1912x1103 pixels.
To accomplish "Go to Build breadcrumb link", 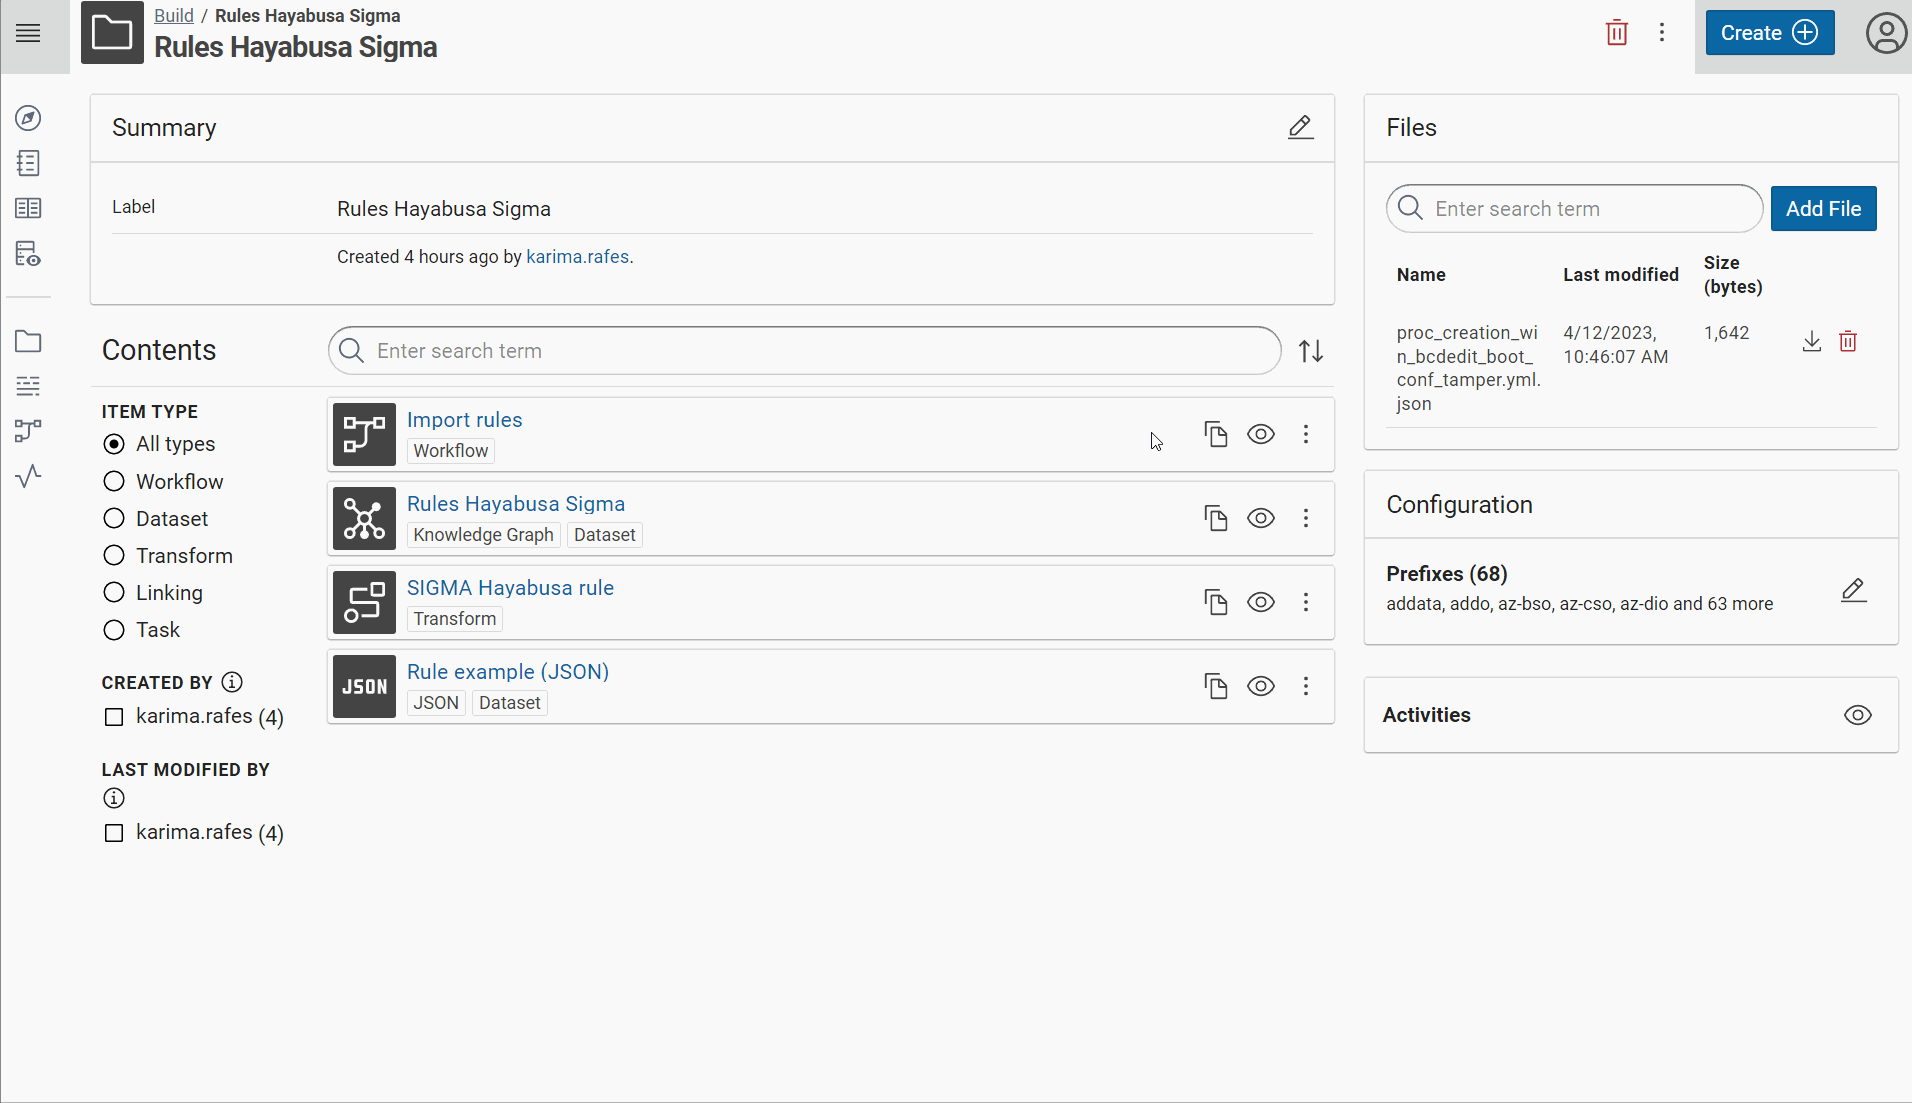I will coord(173,16).
